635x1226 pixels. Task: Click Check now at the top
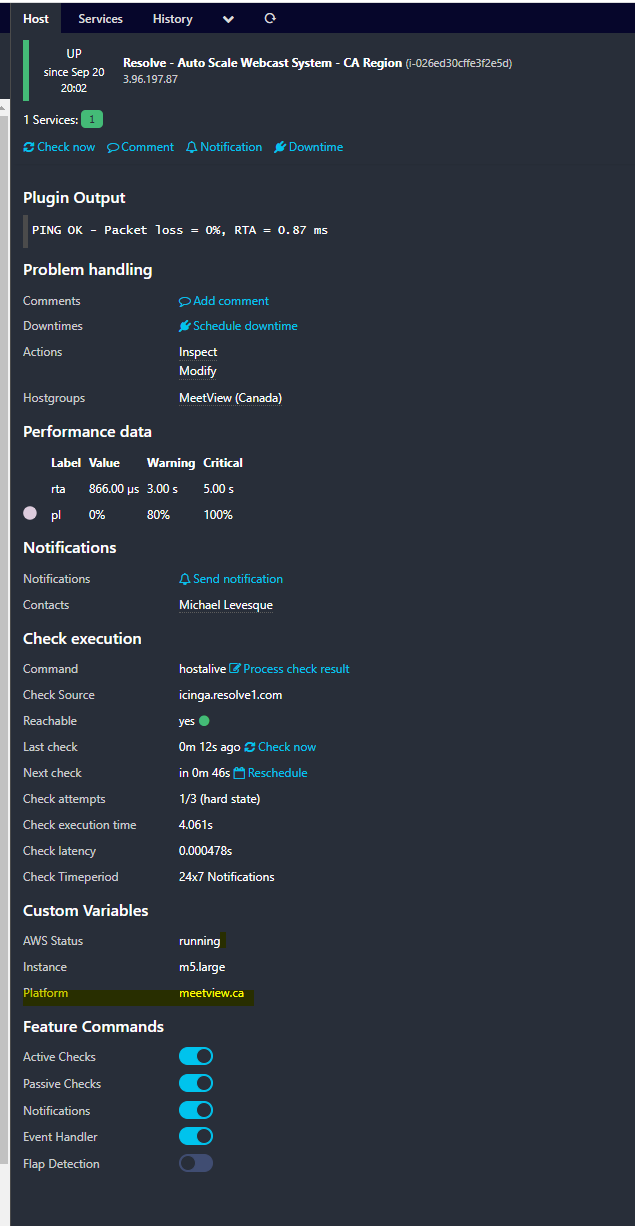coord(59,147)
